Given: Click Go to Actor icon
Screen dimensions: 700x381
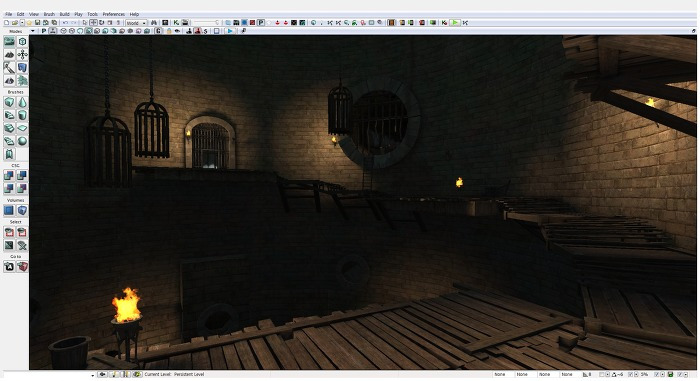Looking at the screenshot, I should pyautogui.click(x=9, y=267).
